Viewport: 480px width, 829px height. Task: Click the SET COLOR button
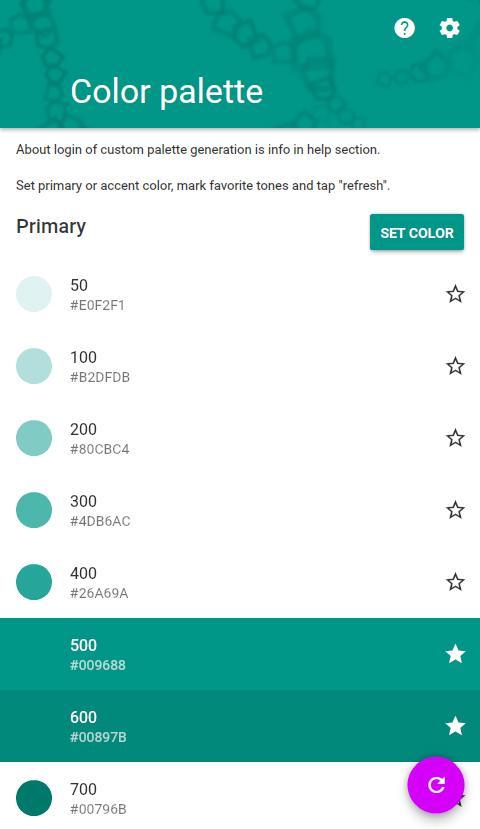pos(417,232)
